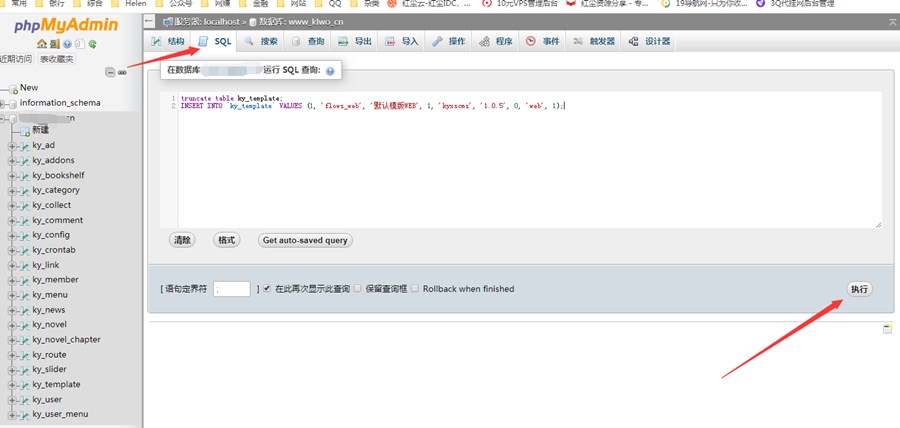The height and width of the screenshot is (428, 900).
Task: Click the 表收藏夹 favorites button
Action: pyautogui.click(x=56, y=59)
